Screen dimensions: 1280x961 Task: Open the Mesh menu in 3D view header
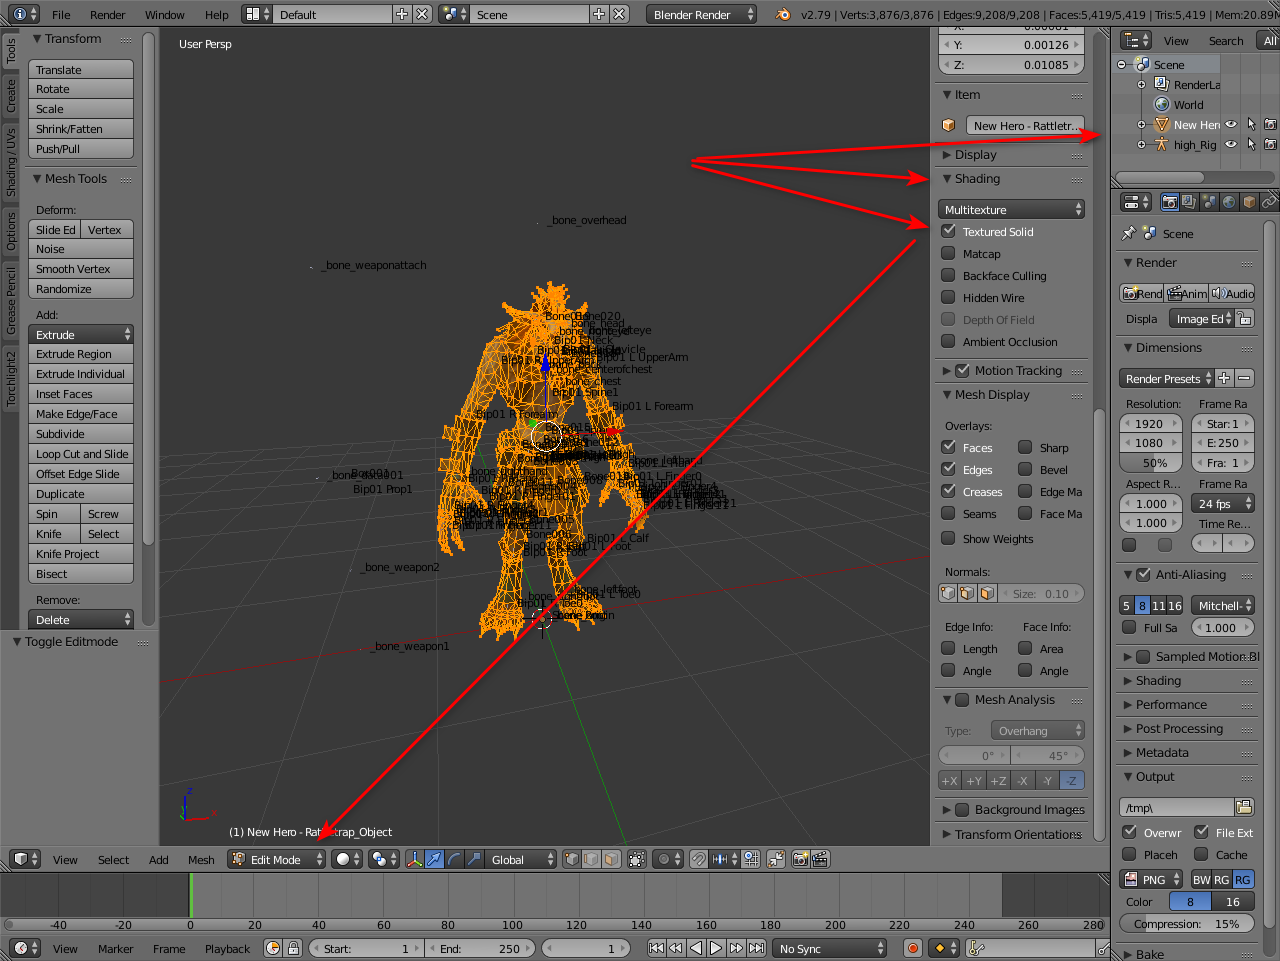[x=201, y=860]
